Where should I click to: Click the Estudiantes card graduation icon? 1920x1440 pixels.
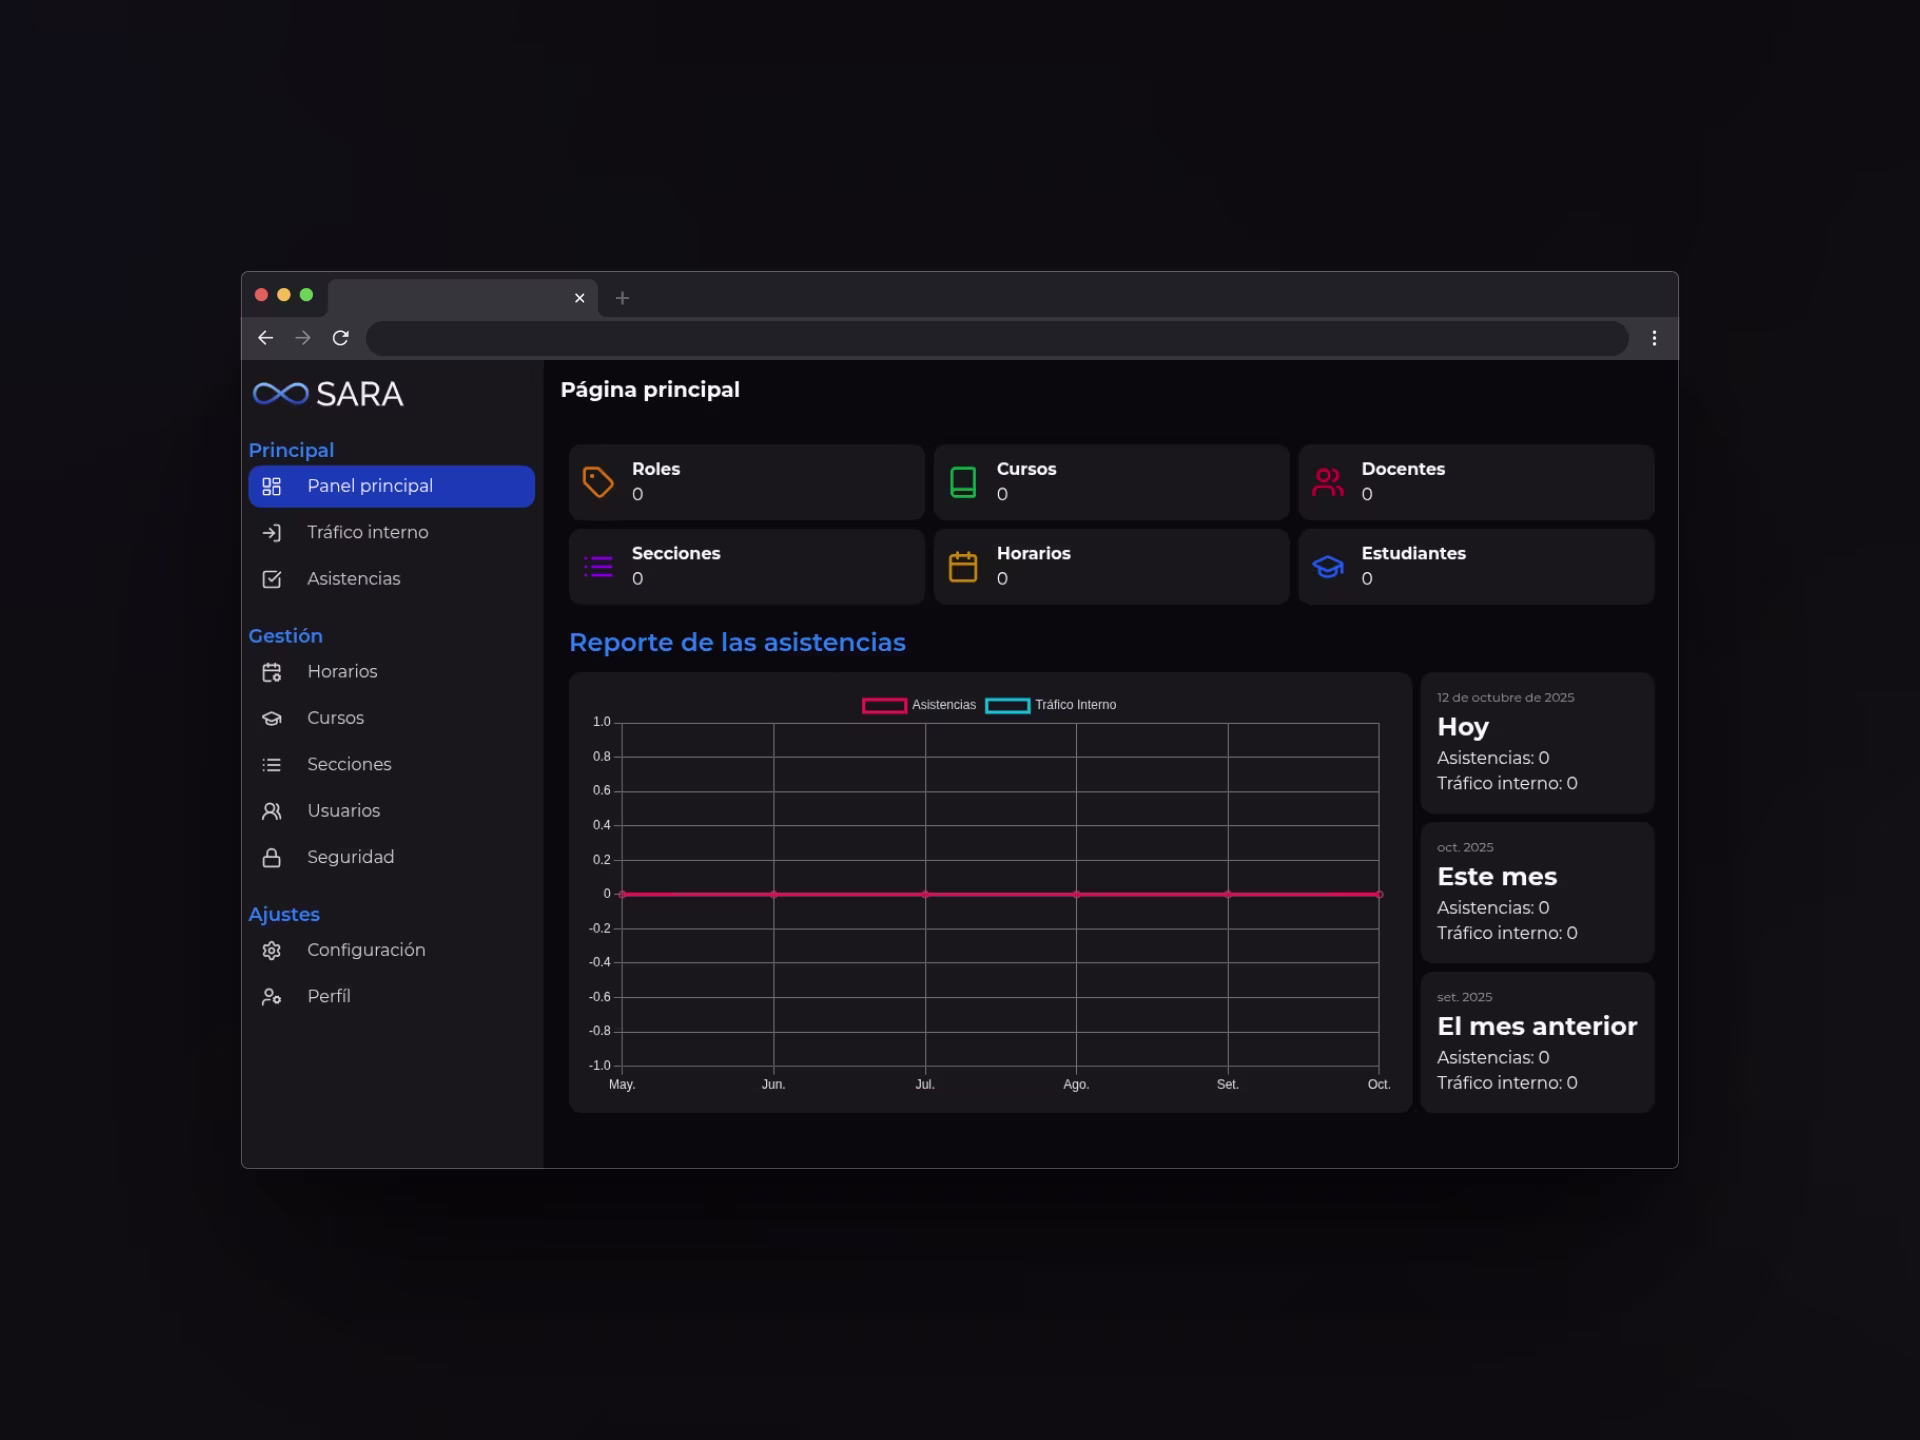1328,567
